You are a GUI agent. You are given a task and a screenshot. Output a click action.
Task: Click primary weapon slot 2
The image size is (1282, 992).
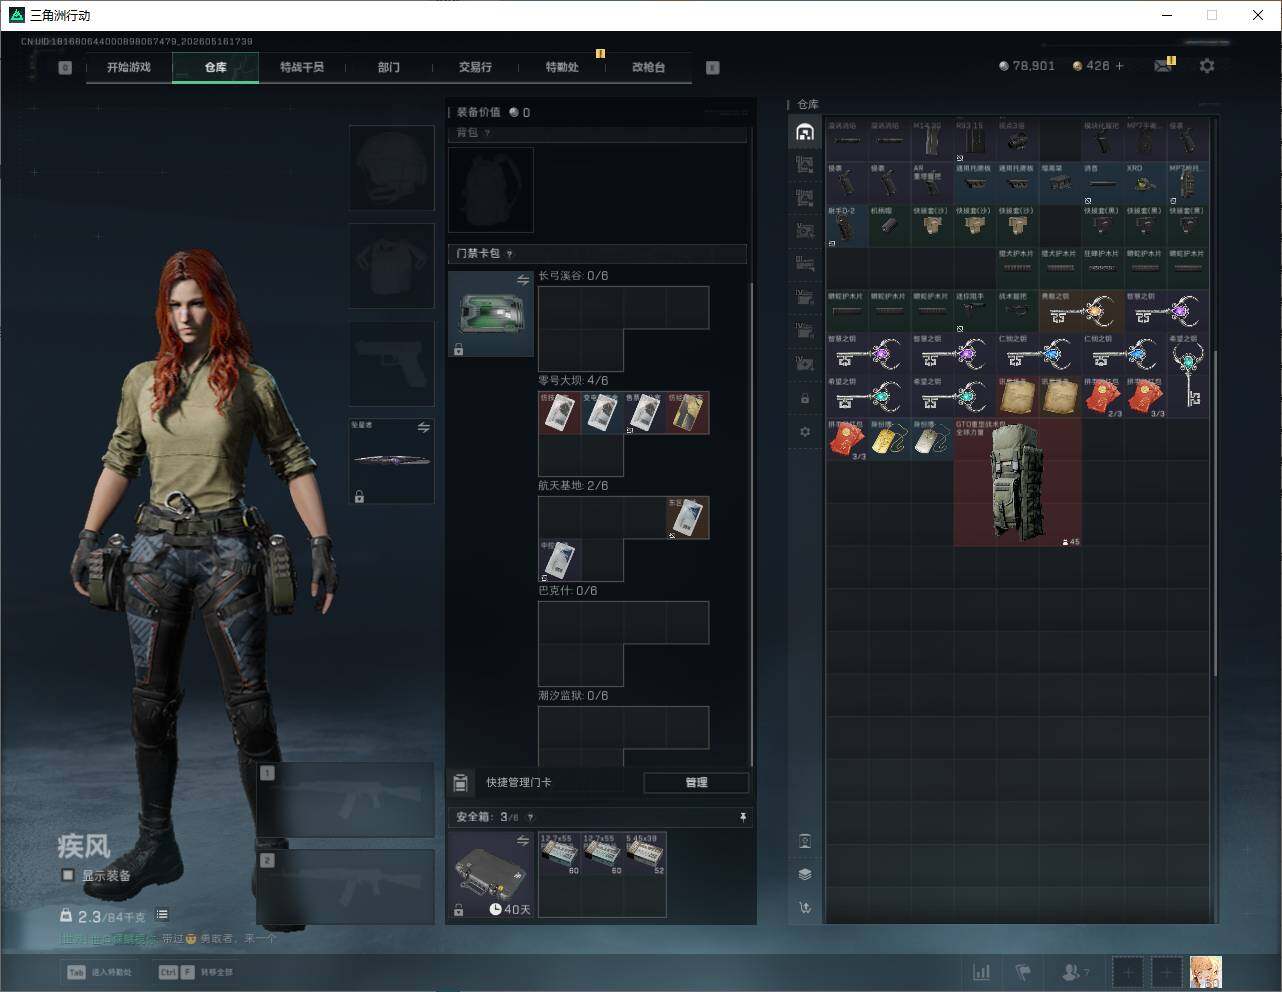346,887
